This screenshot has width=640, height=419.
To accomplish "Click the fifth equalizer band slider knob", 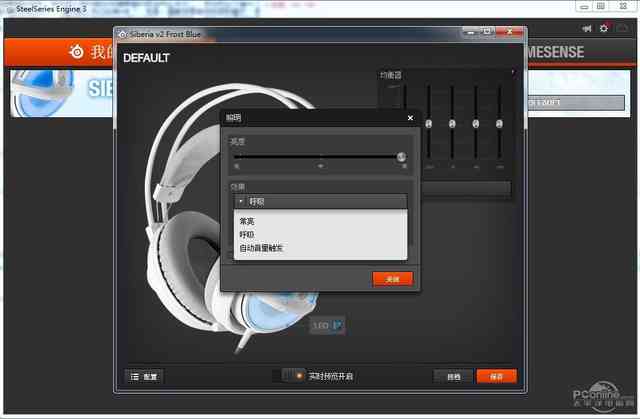I will [499, 124].
